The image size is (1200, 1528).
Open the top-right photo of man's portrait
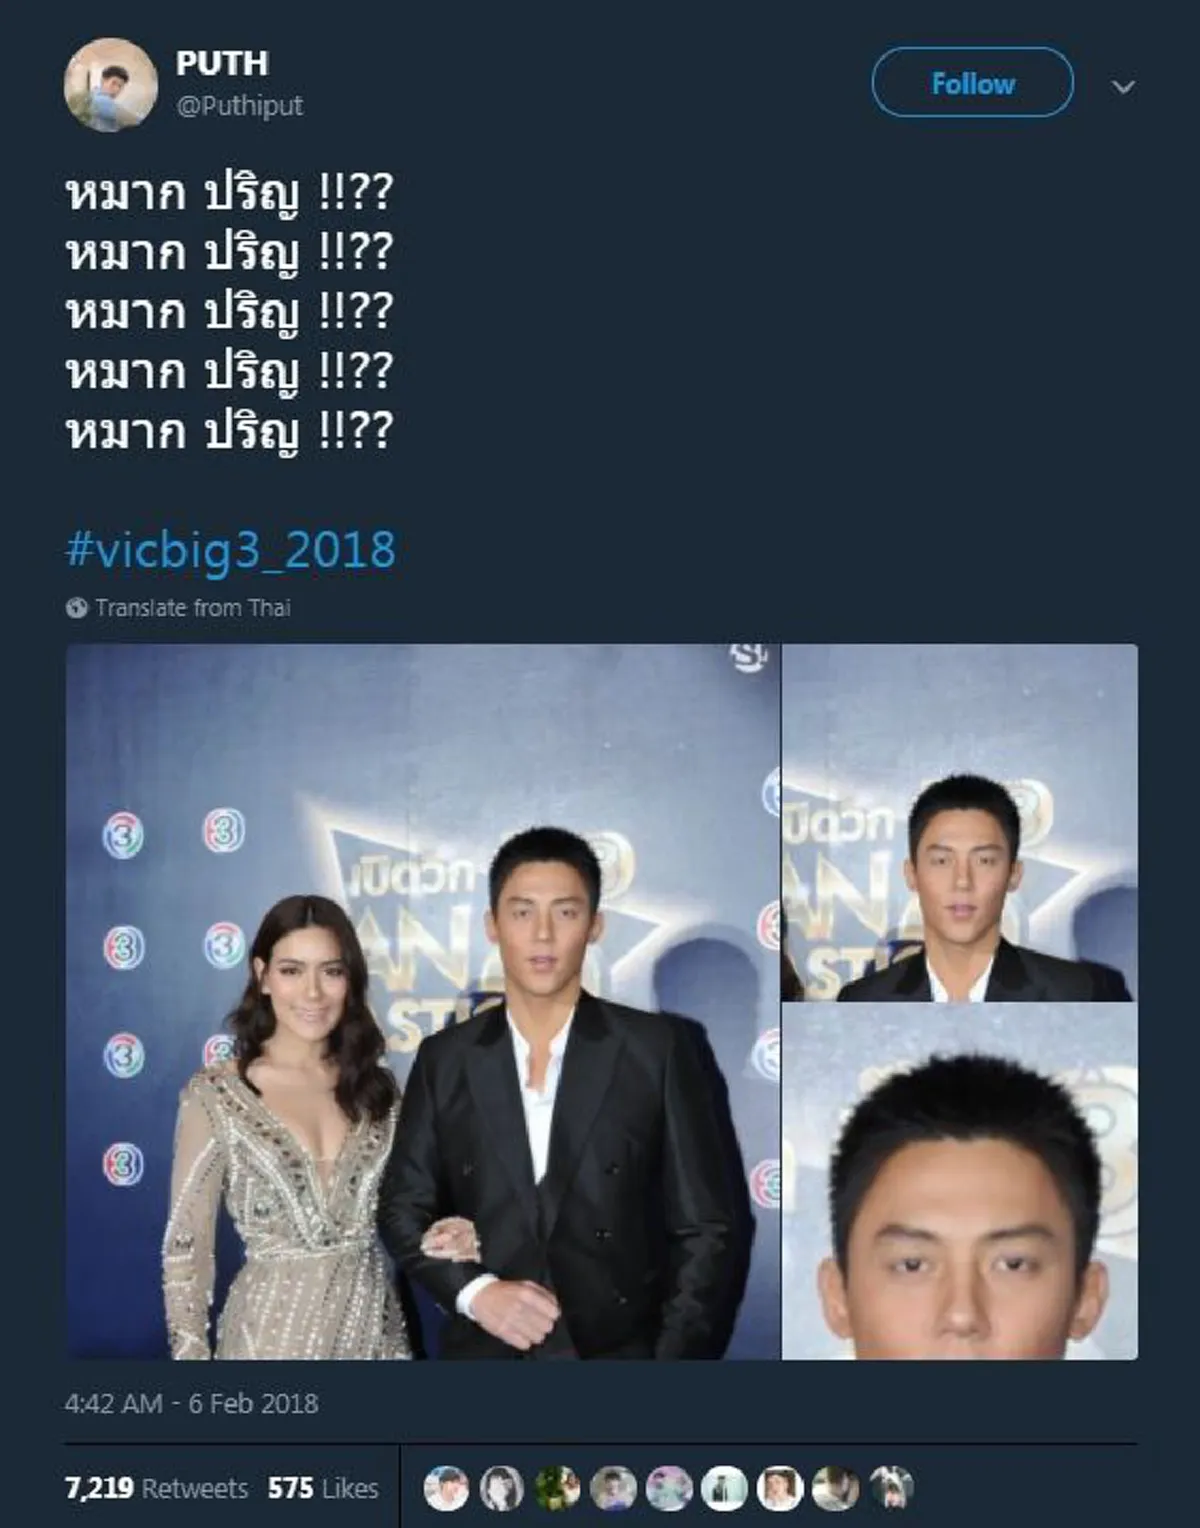click(x=960, y=823)
